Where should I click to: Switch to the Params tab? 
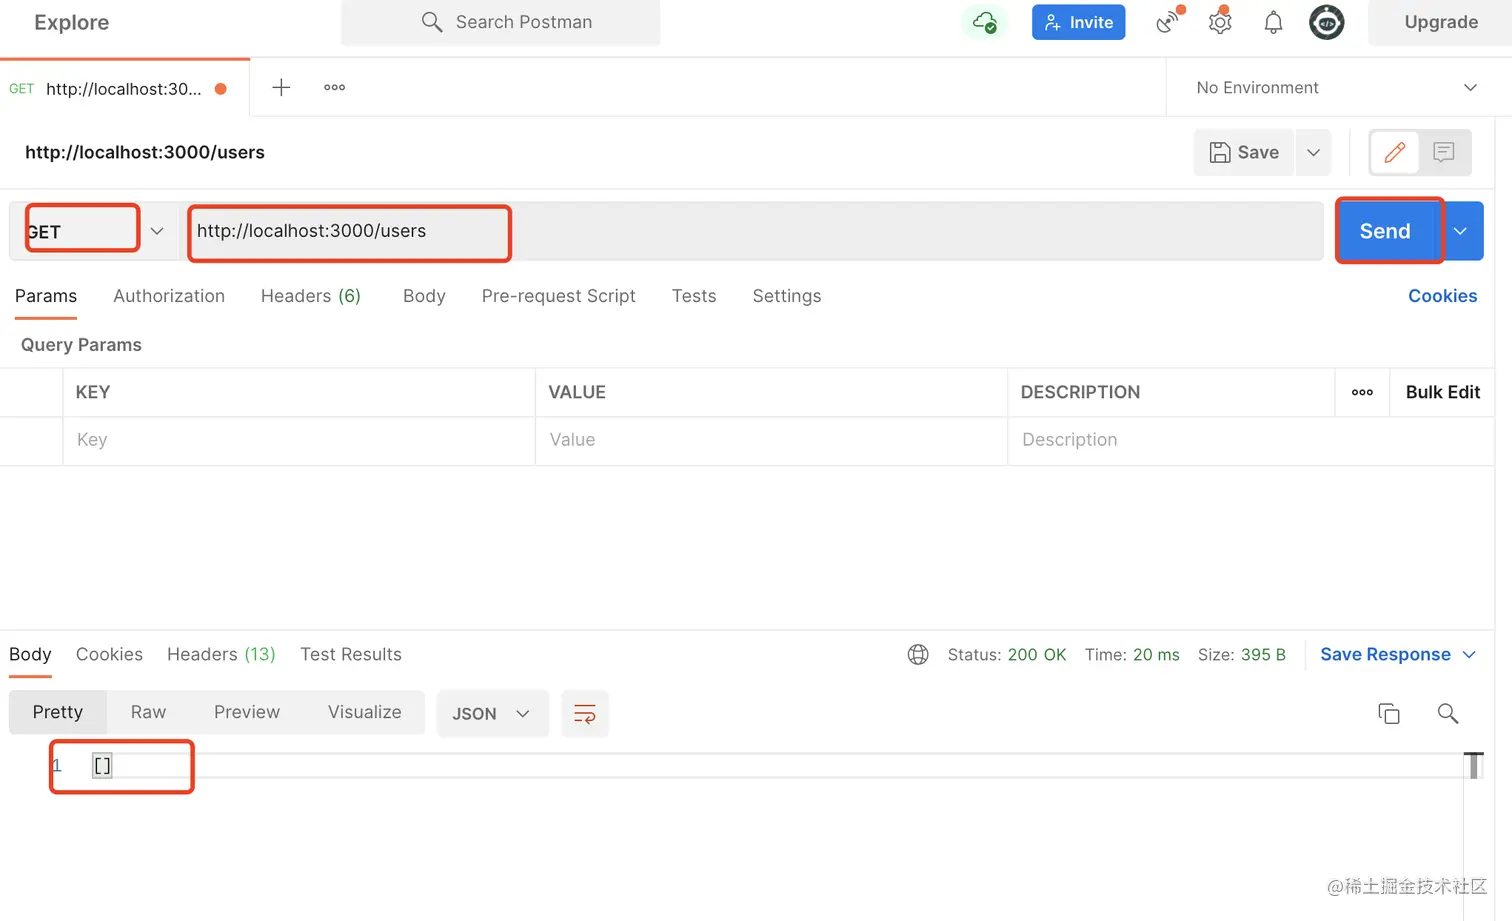pyautogui.click(x=46, y=296)
